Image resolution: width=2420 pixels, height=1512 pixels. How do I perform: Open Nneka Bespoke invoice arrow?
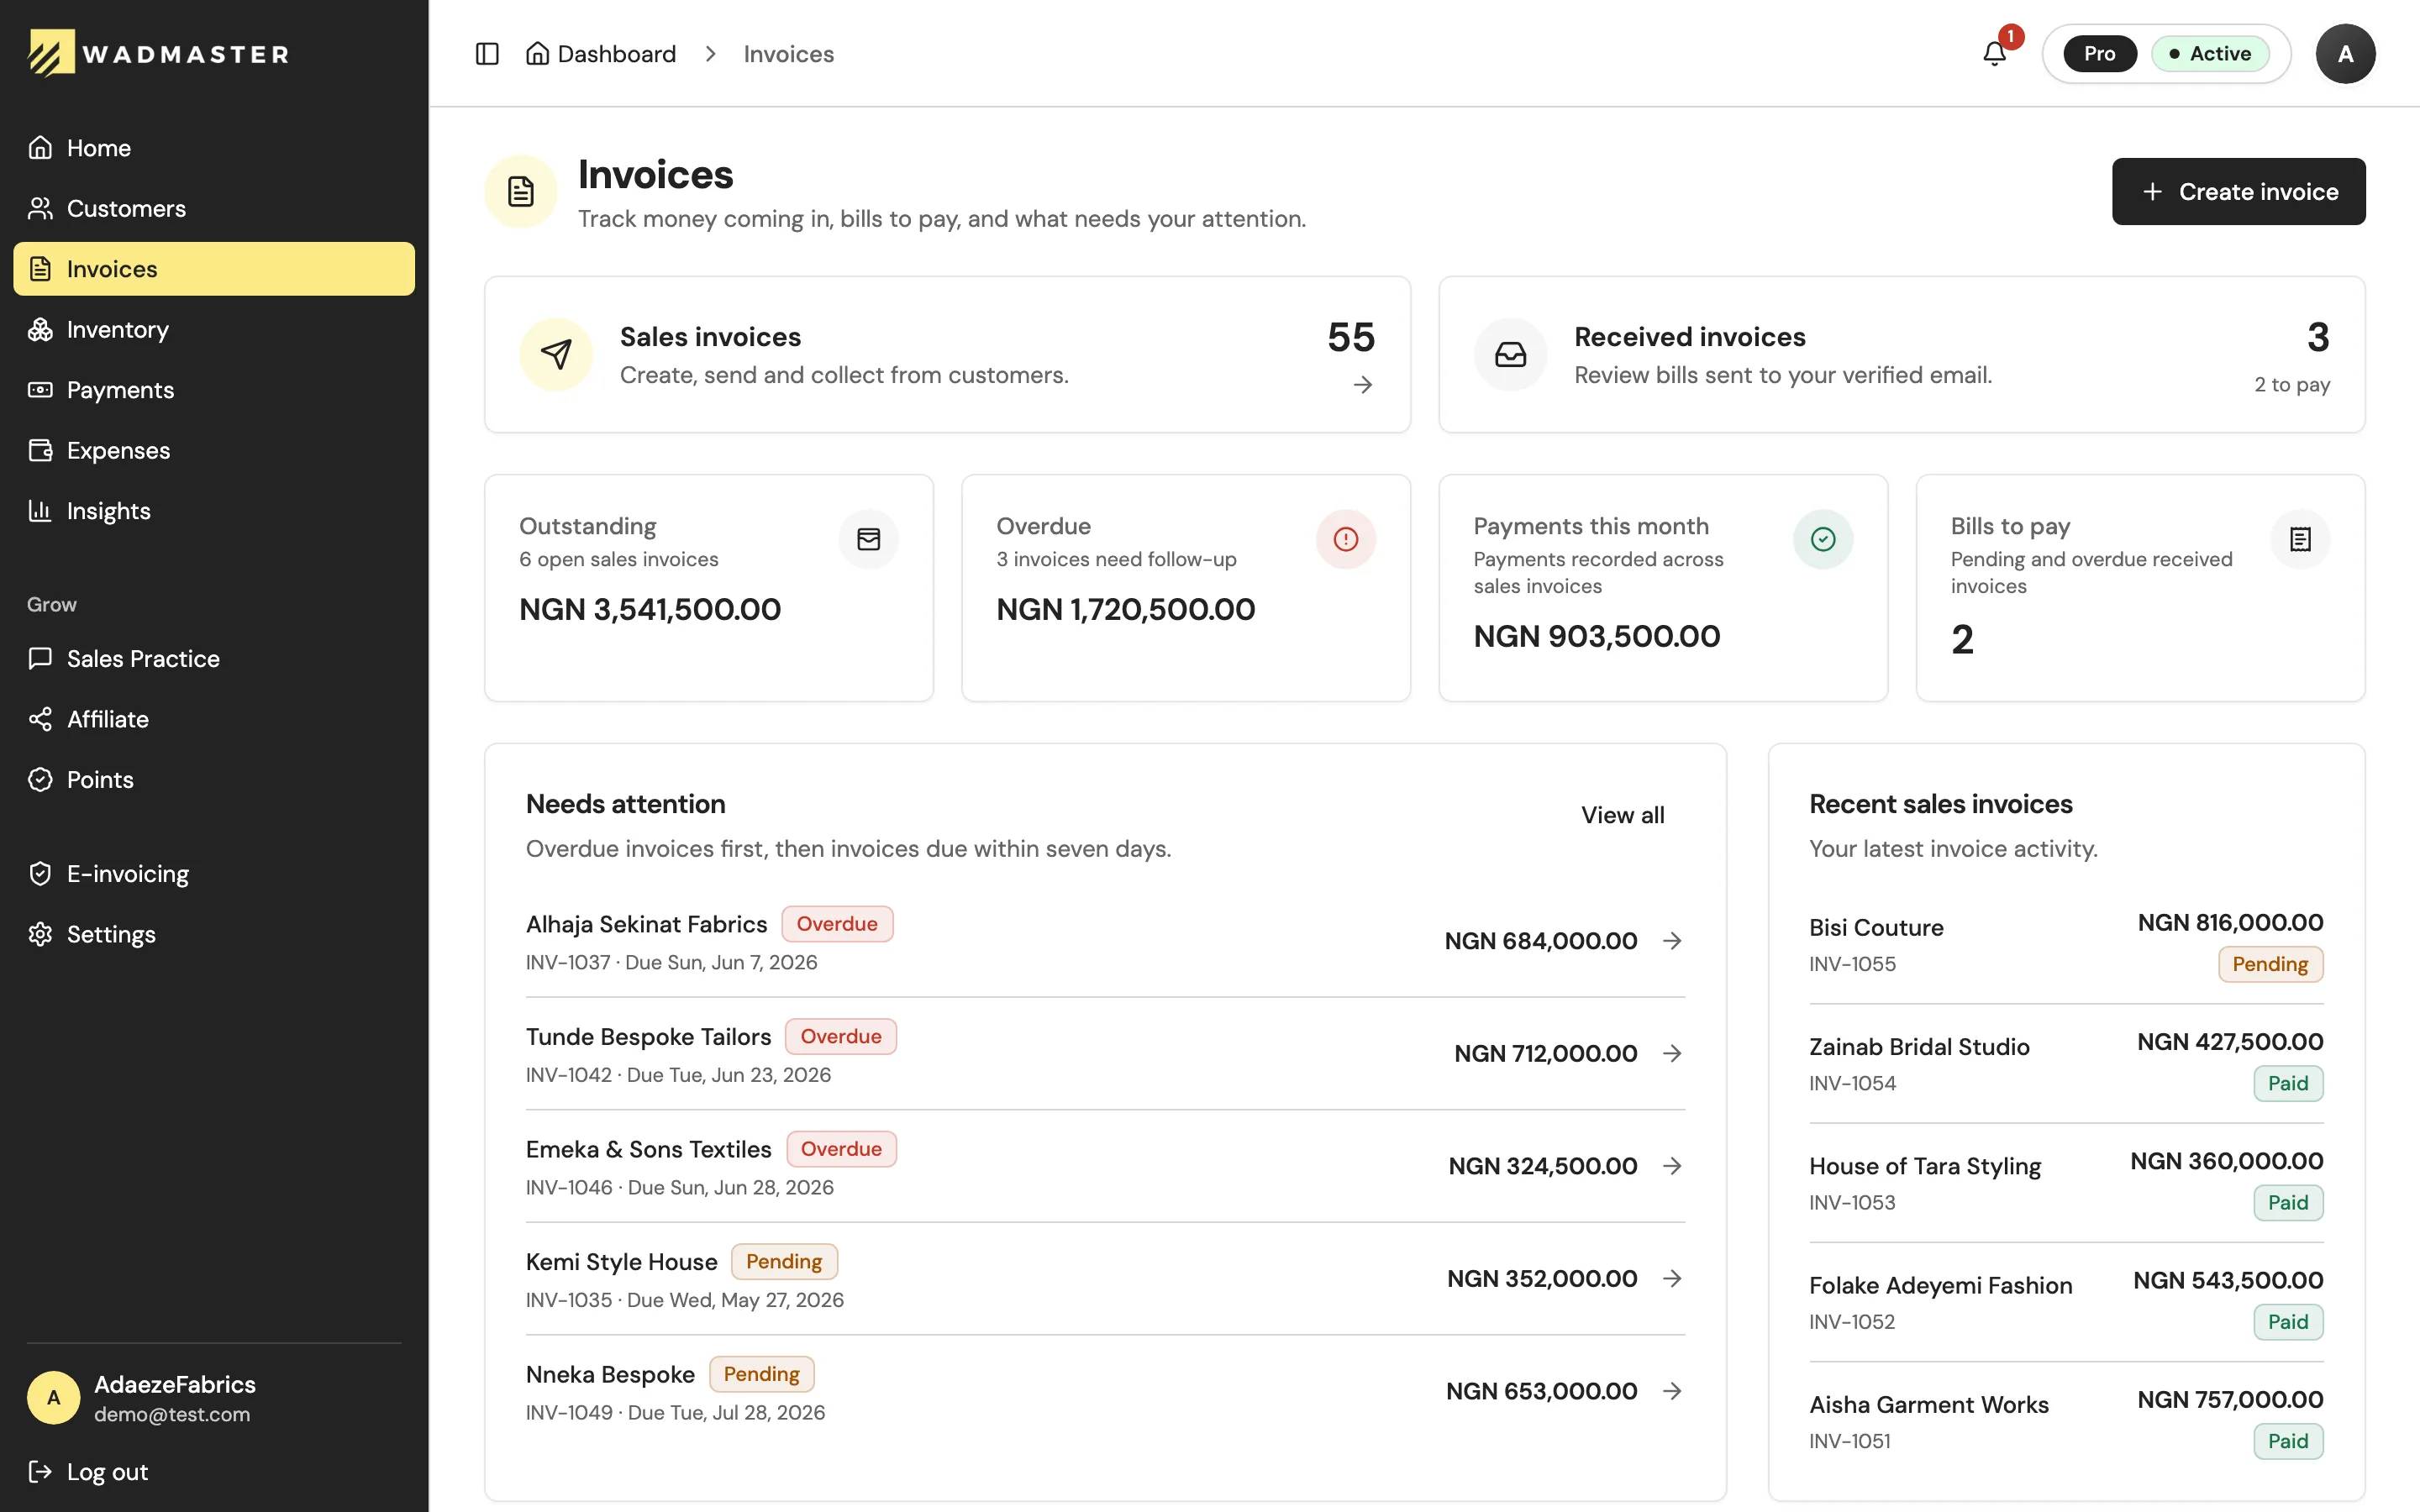tap(1672, 1391)
